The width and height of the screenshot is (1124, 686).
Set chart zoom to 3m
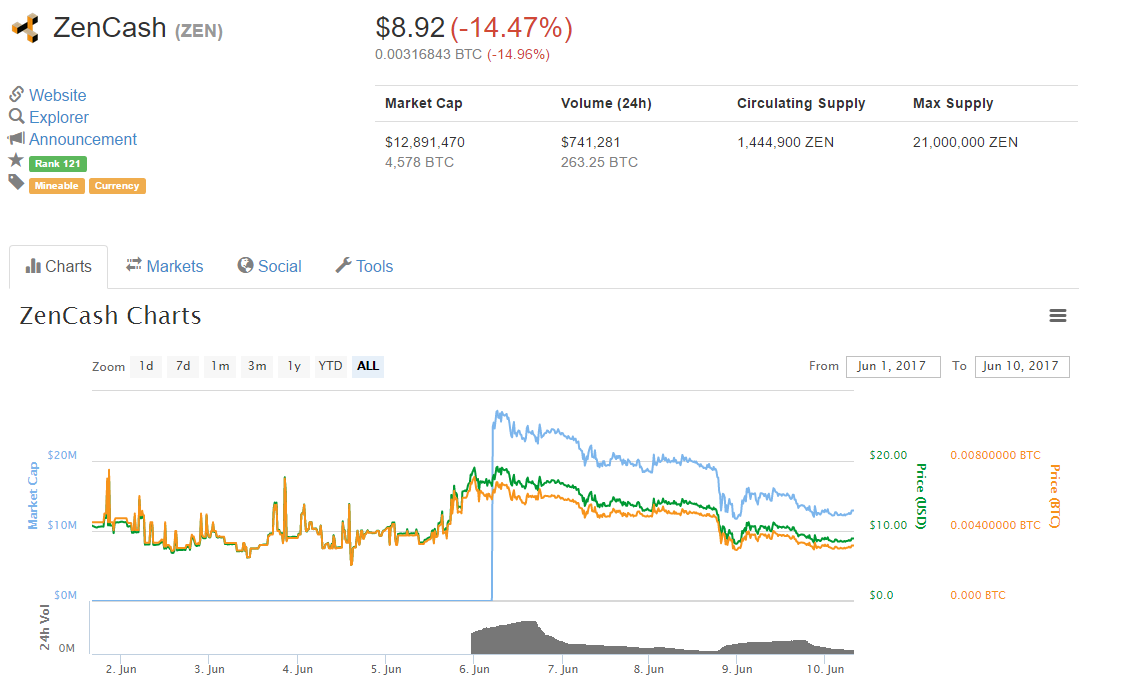pos(257,366)
